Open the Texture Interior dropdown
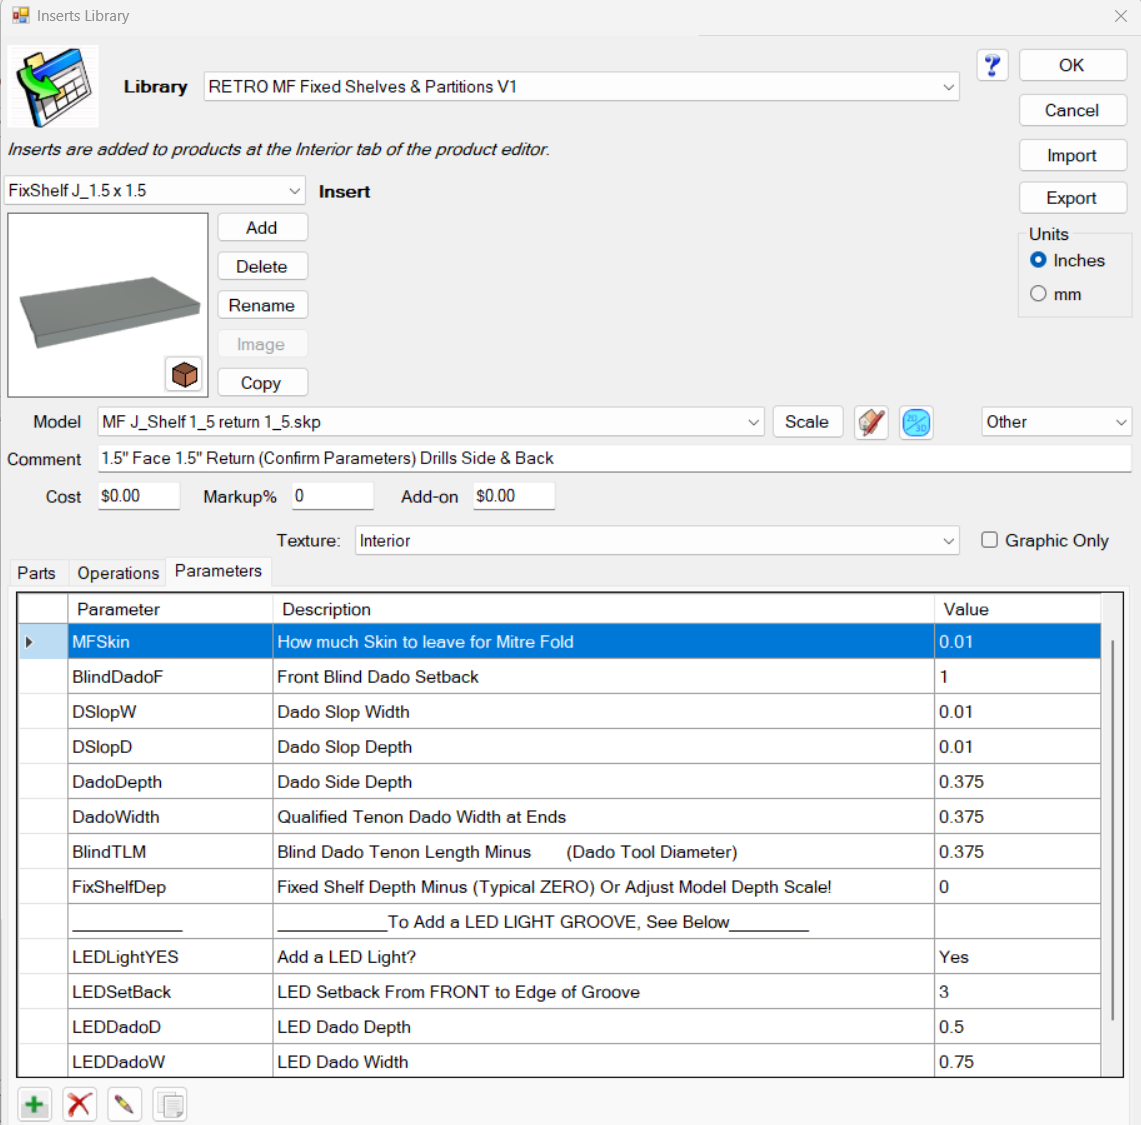The image size is (1141, 1125). point(948,541)
